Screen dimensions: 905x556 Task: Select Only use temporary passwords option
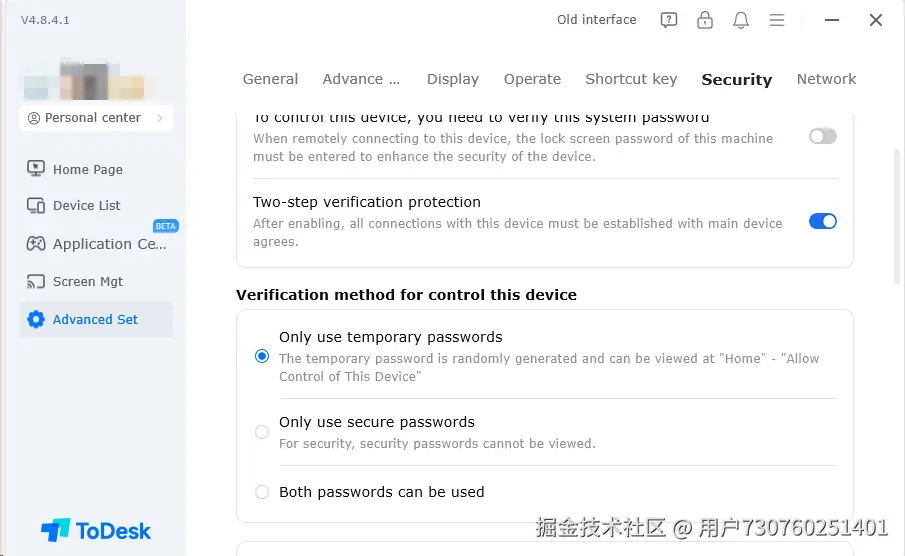tap(262, 356)
